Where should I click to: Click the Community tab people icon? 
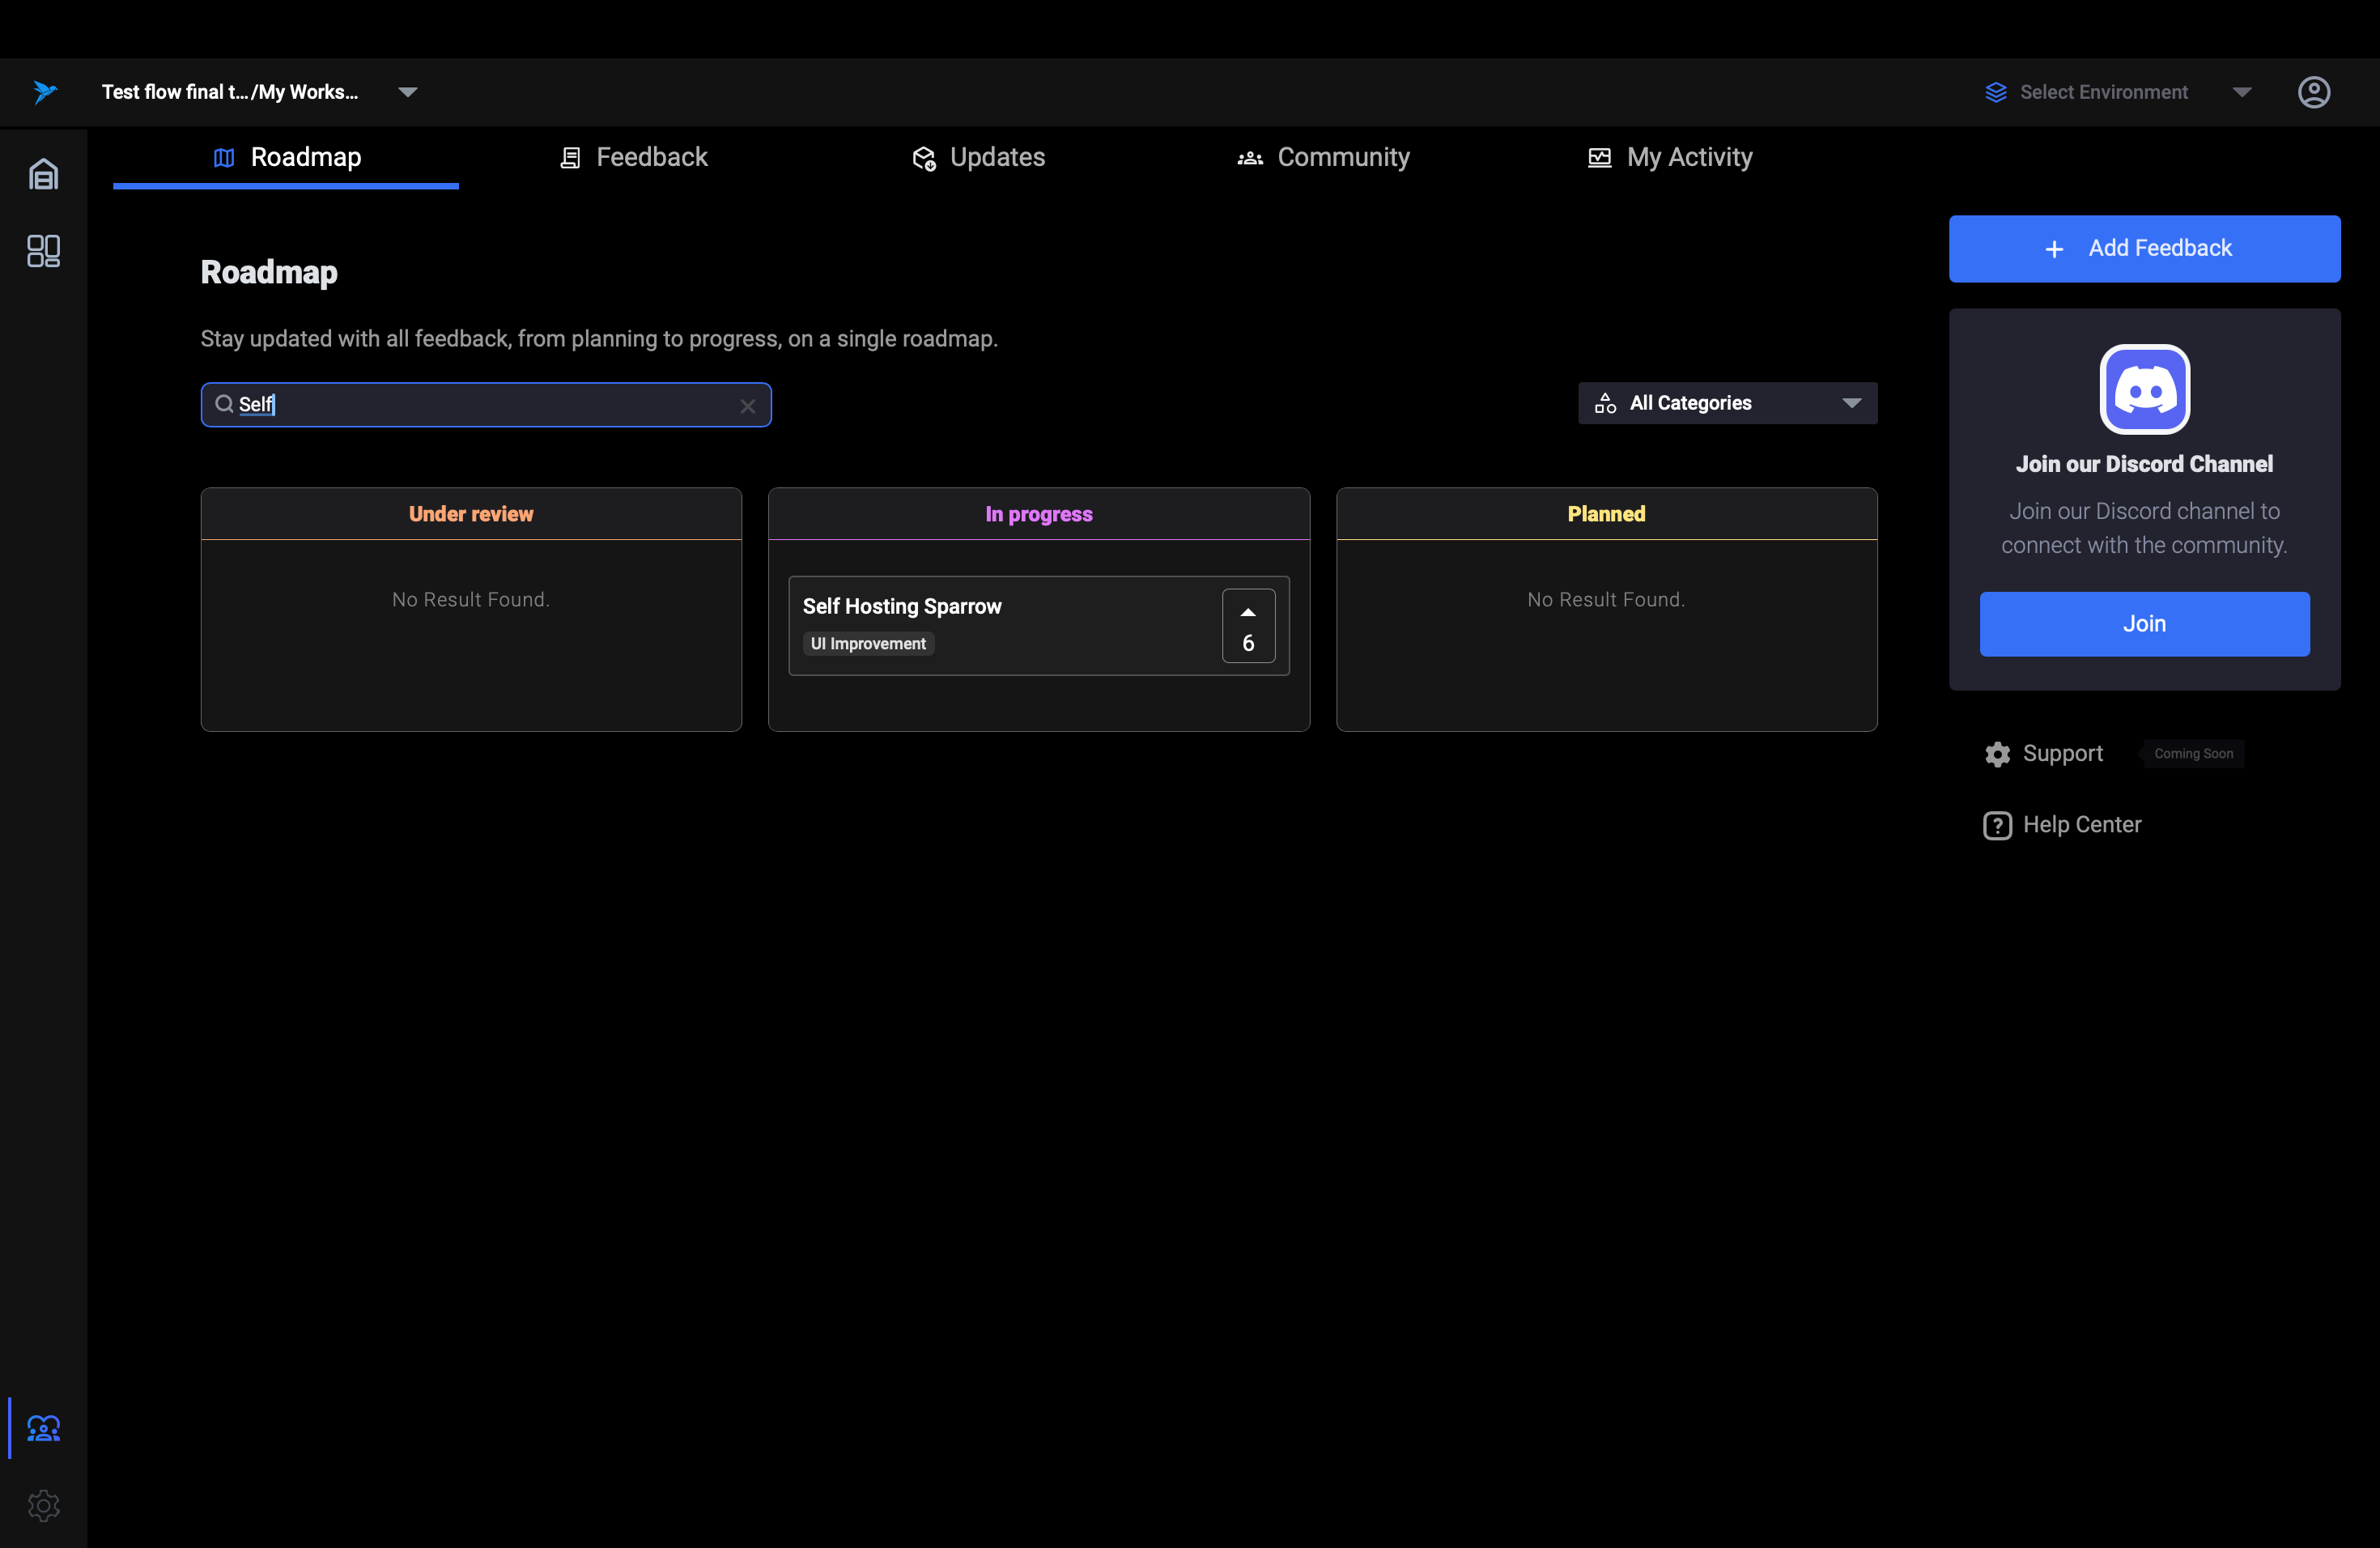click(x=1250, y=158)
